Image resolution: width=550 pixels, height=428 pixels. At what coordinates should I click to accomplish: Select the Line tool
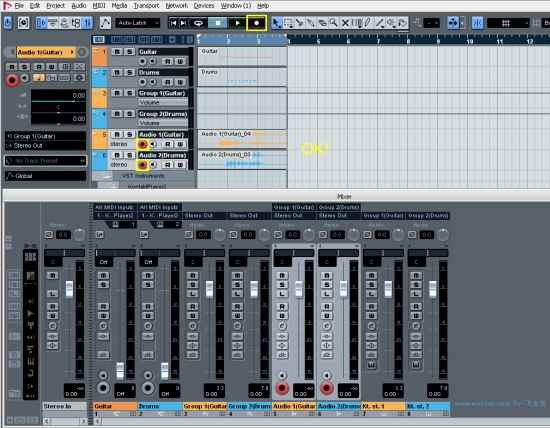tap(380, 23)
